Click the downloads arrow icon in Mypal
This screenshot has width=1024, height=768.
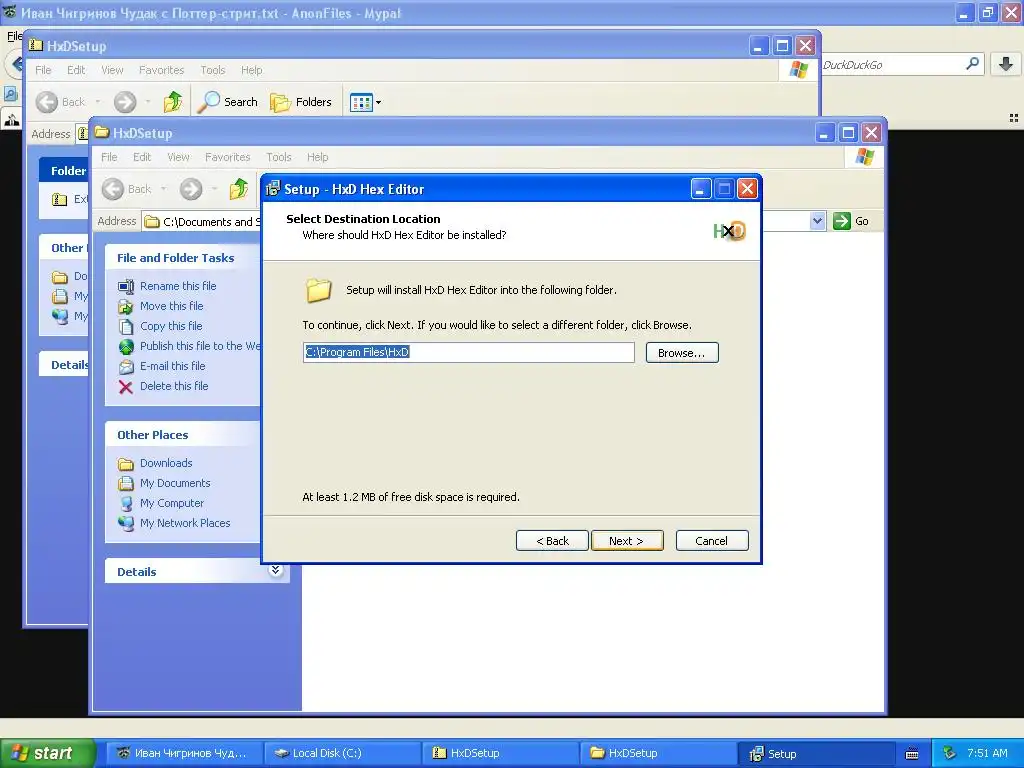point(1006,64)
